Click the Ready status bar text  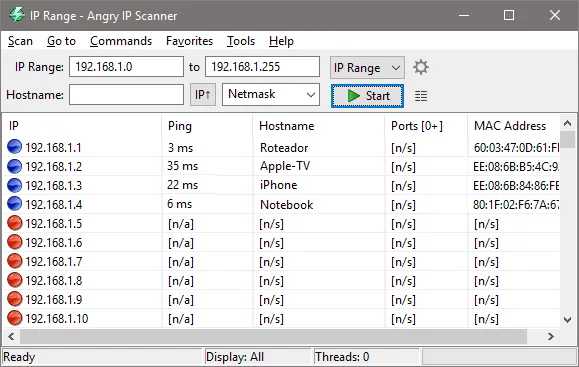tap(19, 357)
